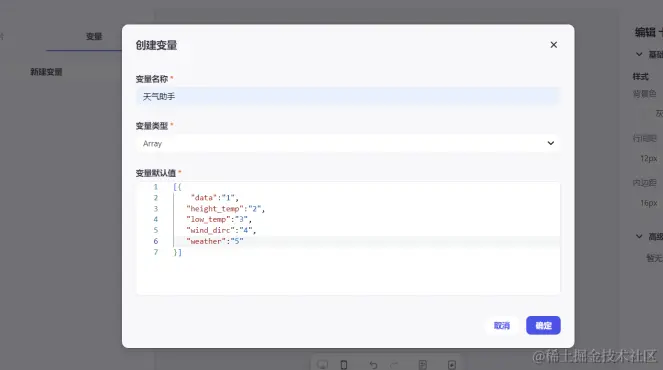
Task: Collapse the top section chevron in right panel
Action: pos(639,54)
